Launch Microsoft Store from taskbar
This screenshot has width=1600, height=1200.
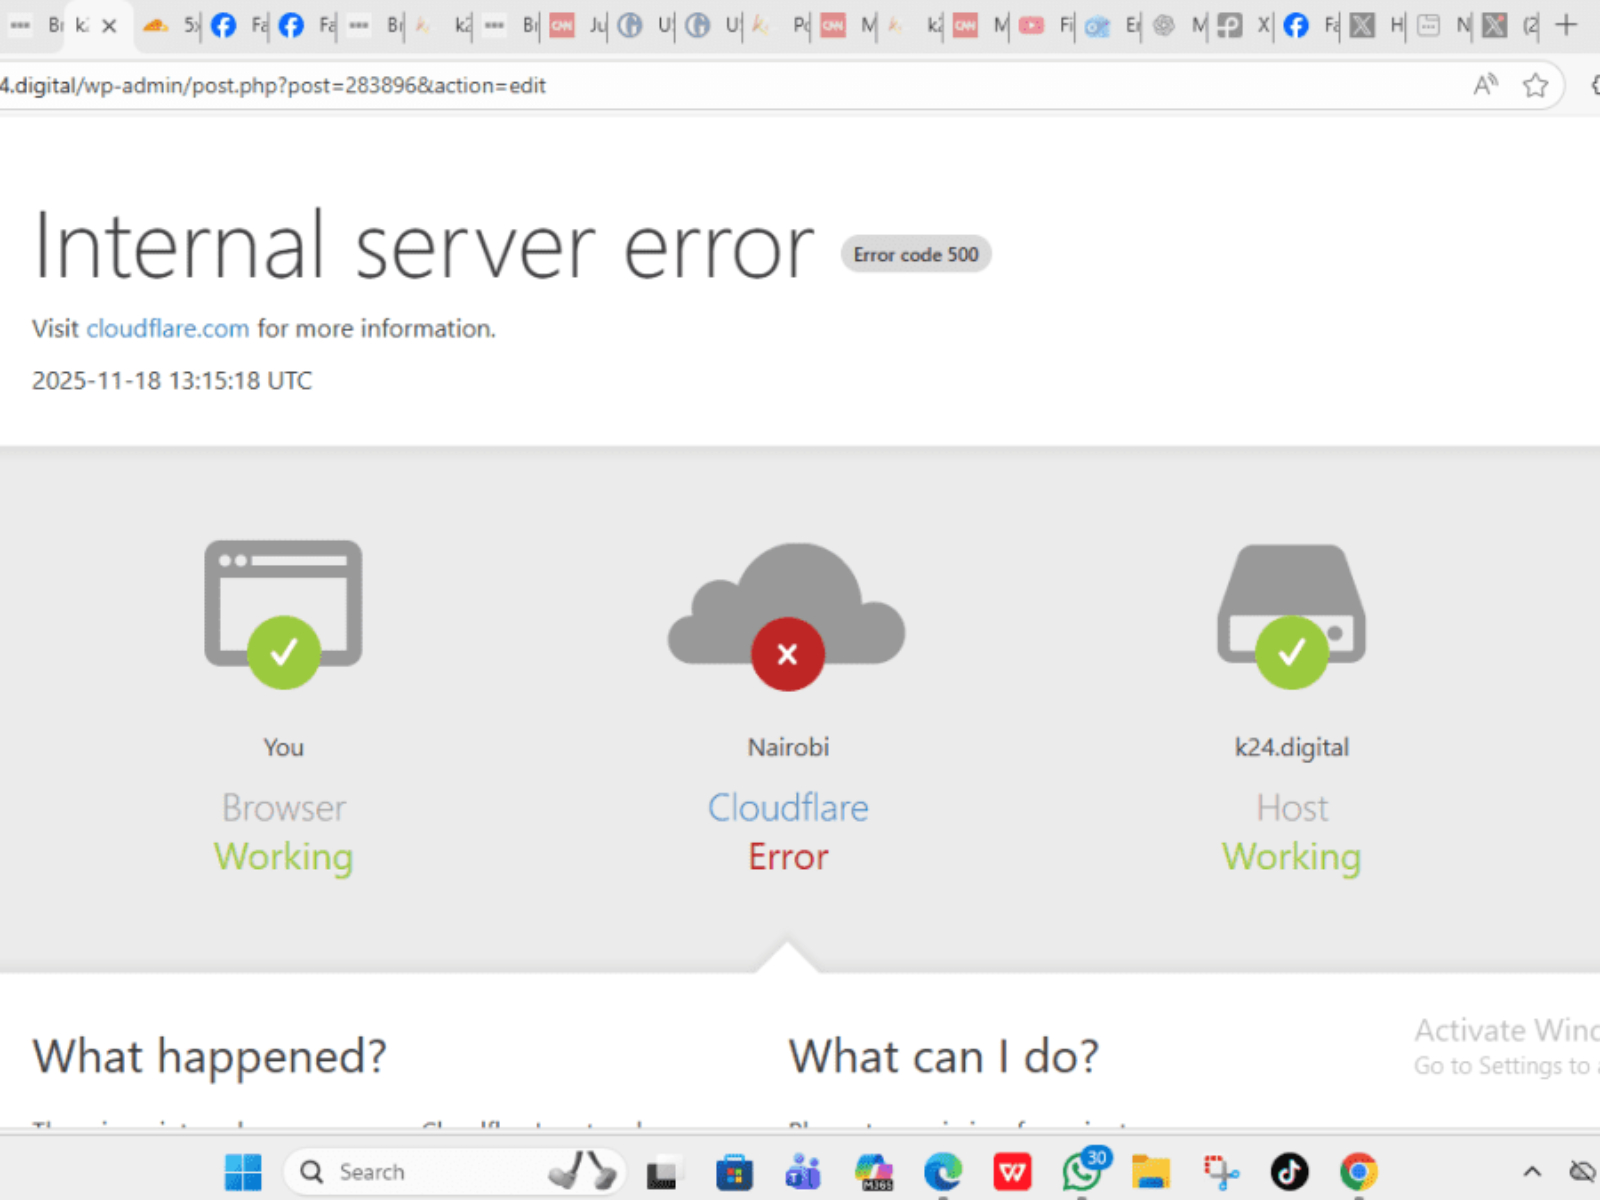tap(734, 1172)
